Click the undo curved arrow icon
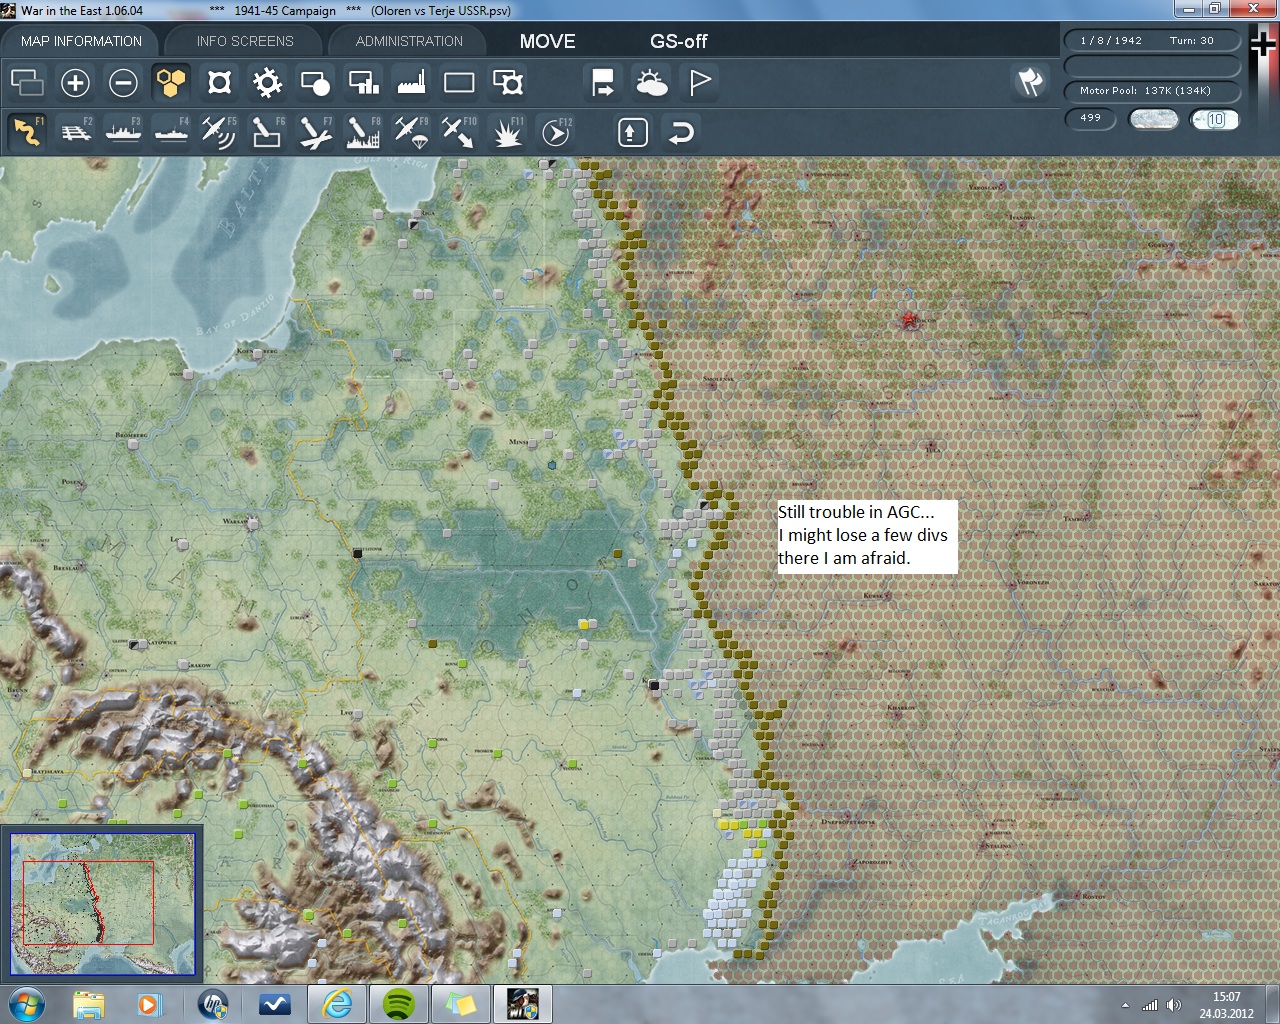Screen dimensions: 1280x1024 coord(681,132)
